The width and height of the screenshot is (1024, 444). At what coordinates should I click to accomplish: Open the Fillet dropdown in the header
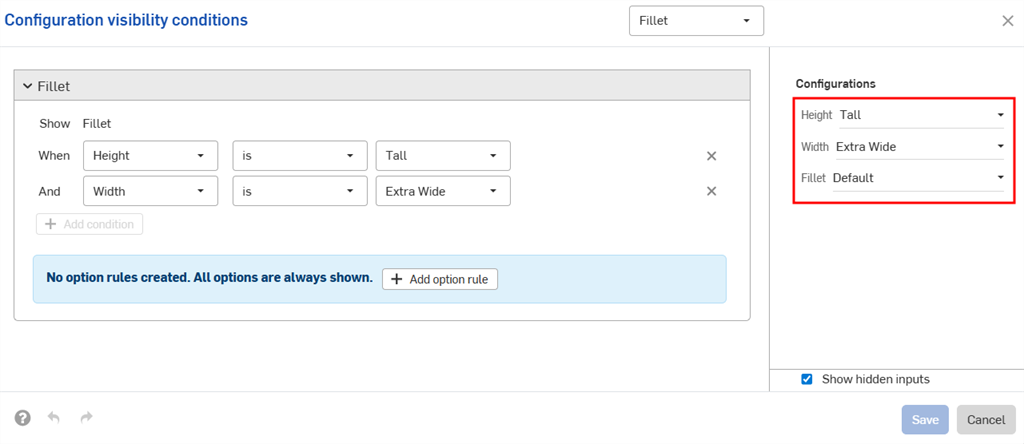696,21
